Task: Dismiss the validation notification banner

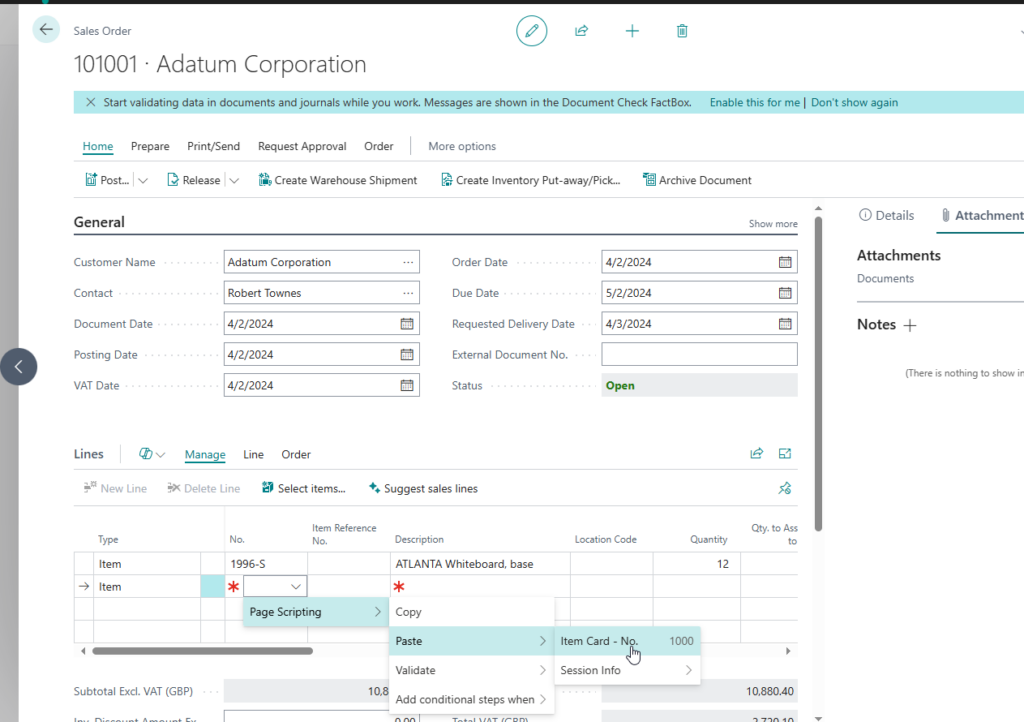Action: (x=91, y=102)
